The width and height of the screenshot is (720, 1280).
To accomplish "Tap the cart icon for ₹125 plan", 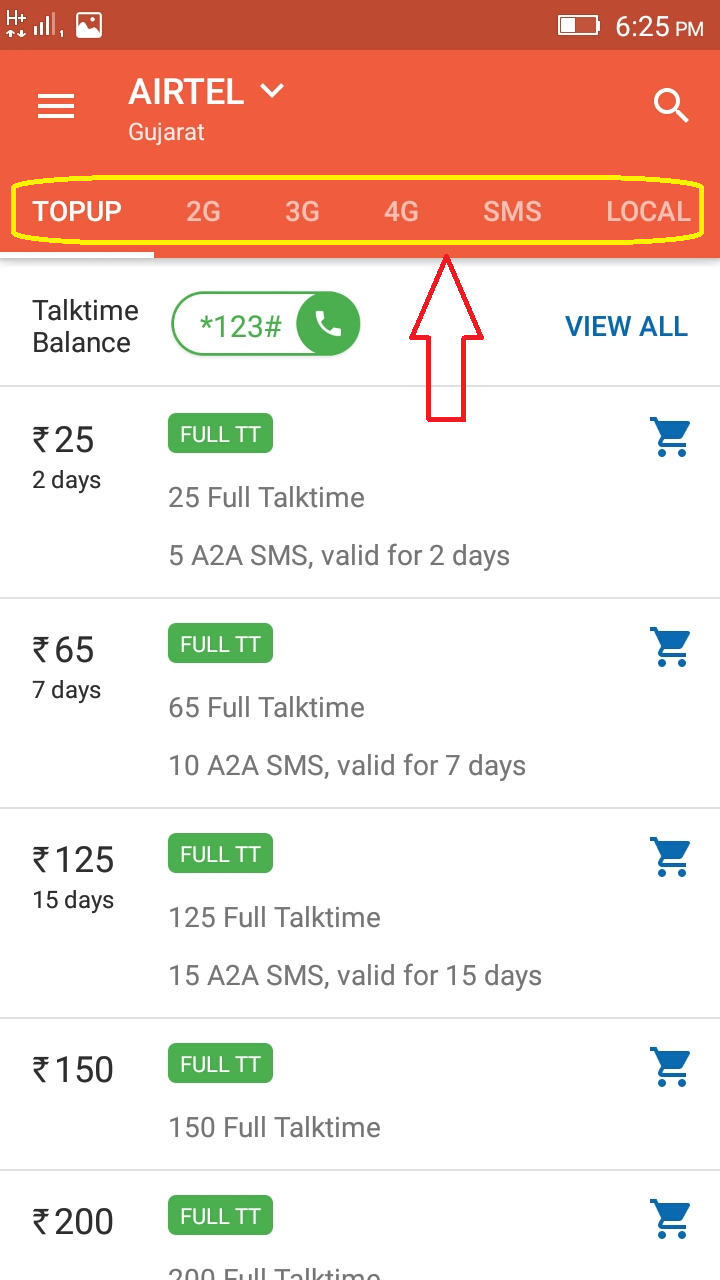I will point(670,857).
